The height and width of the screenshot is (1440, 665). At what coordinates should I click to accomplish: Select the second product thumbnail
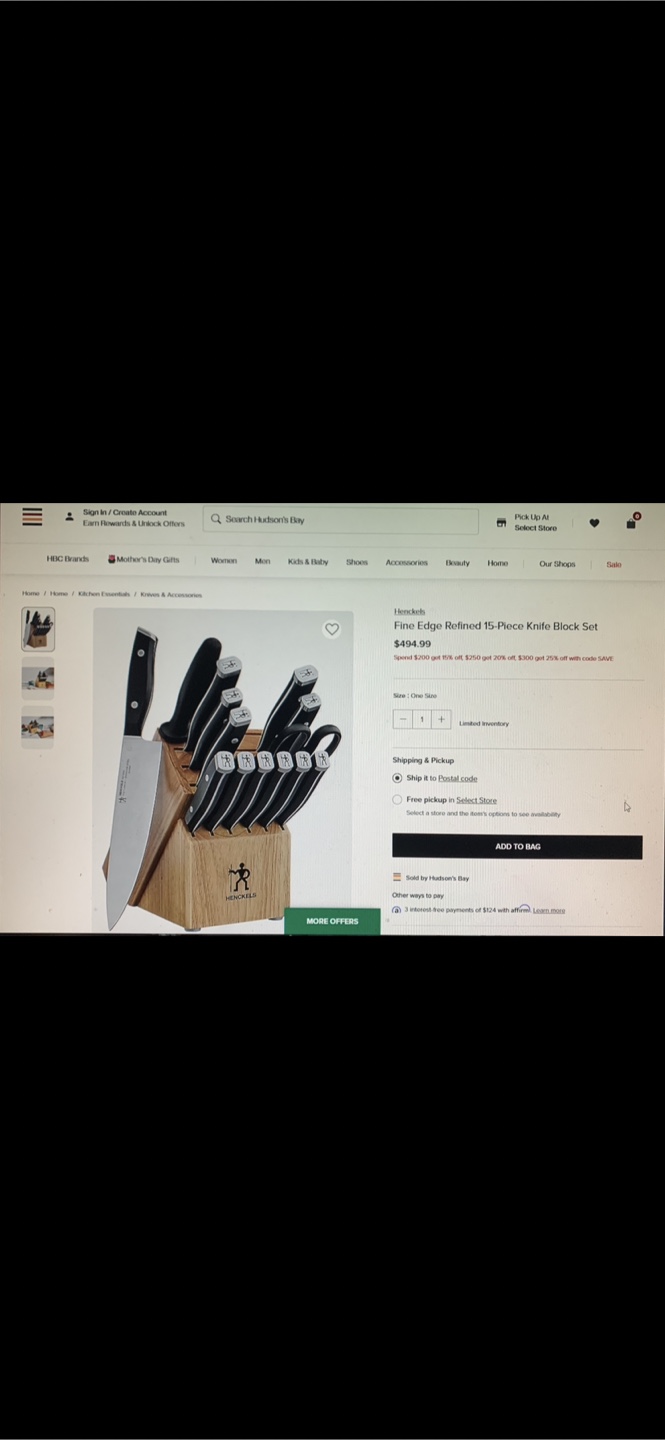pos(38,678)
